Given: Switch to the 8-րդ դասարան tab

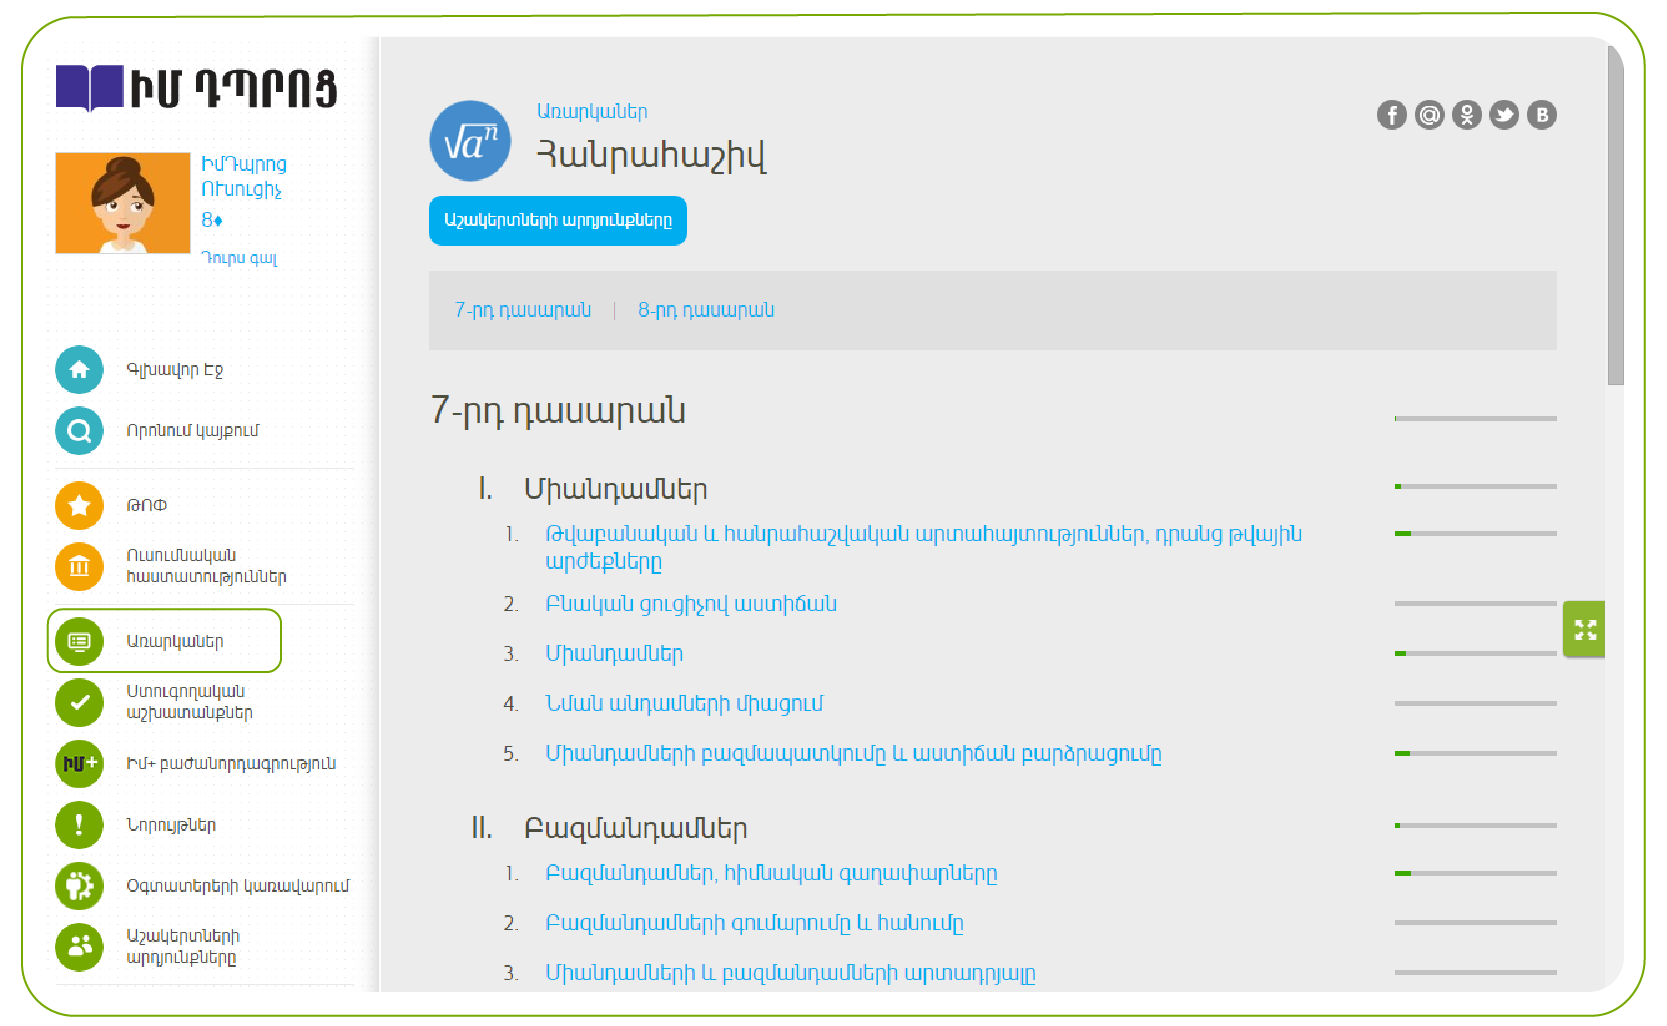Looking at the screenshot, I should click(x=706, y=310).
